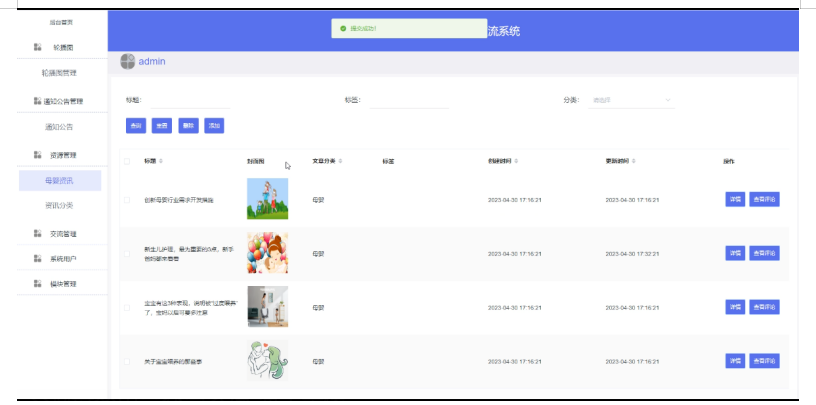The image size is (816, 405).
Task: Click the title text starting 宝宝有这3种表现
Action: point(192,308)
